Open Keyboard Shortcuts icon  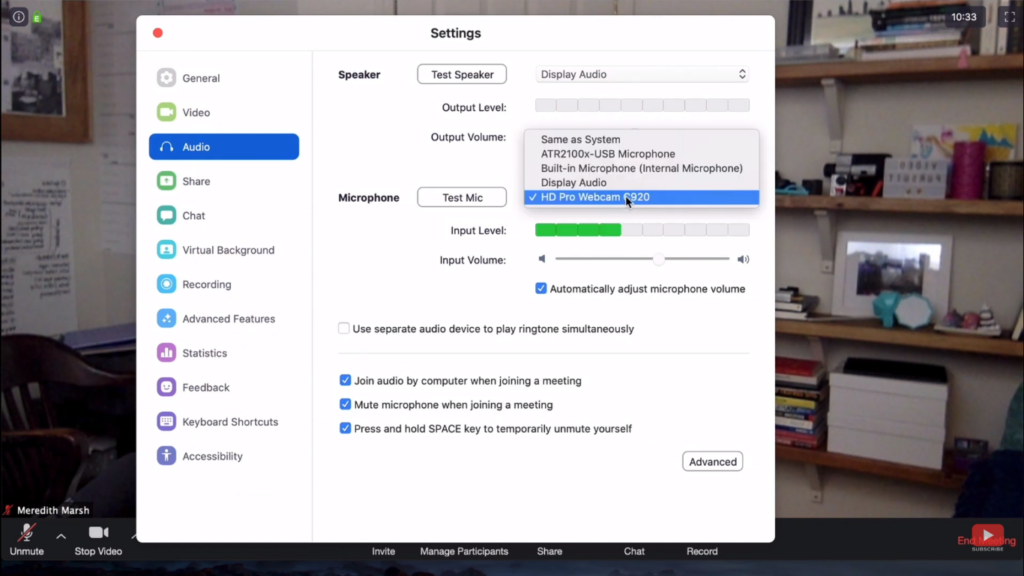167,421
